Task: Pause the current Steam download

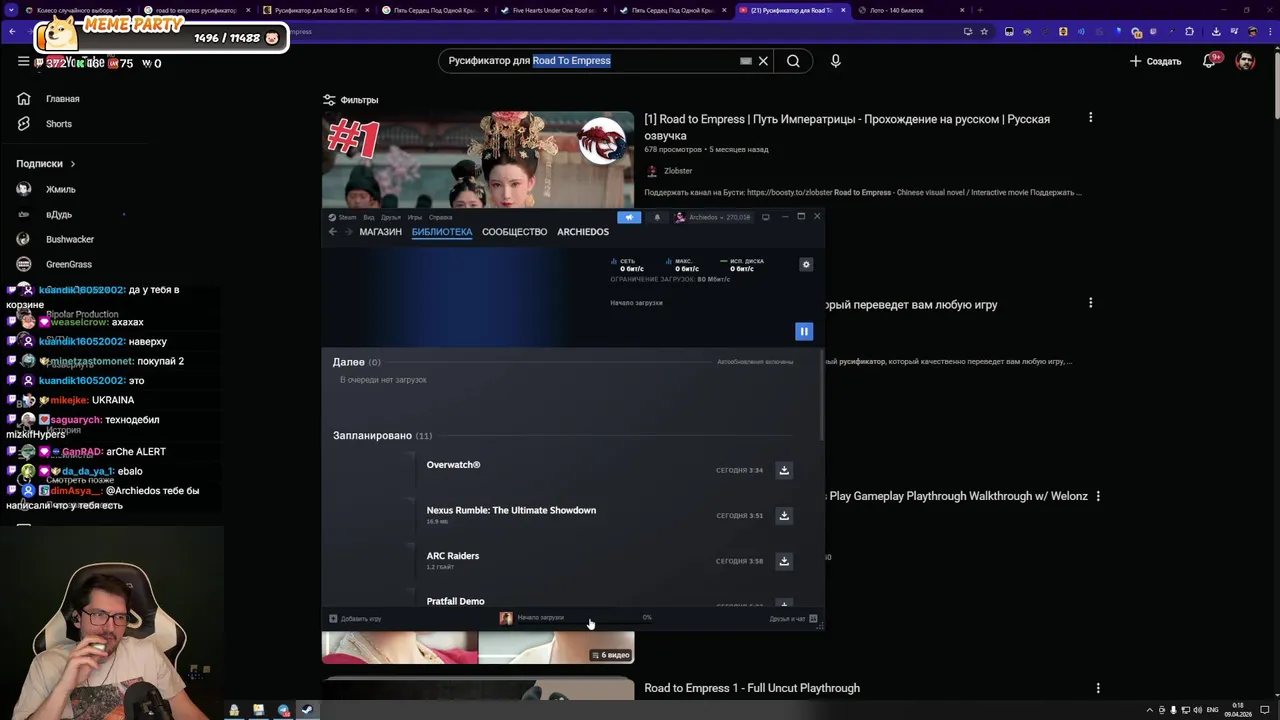Action: [803, 331]
